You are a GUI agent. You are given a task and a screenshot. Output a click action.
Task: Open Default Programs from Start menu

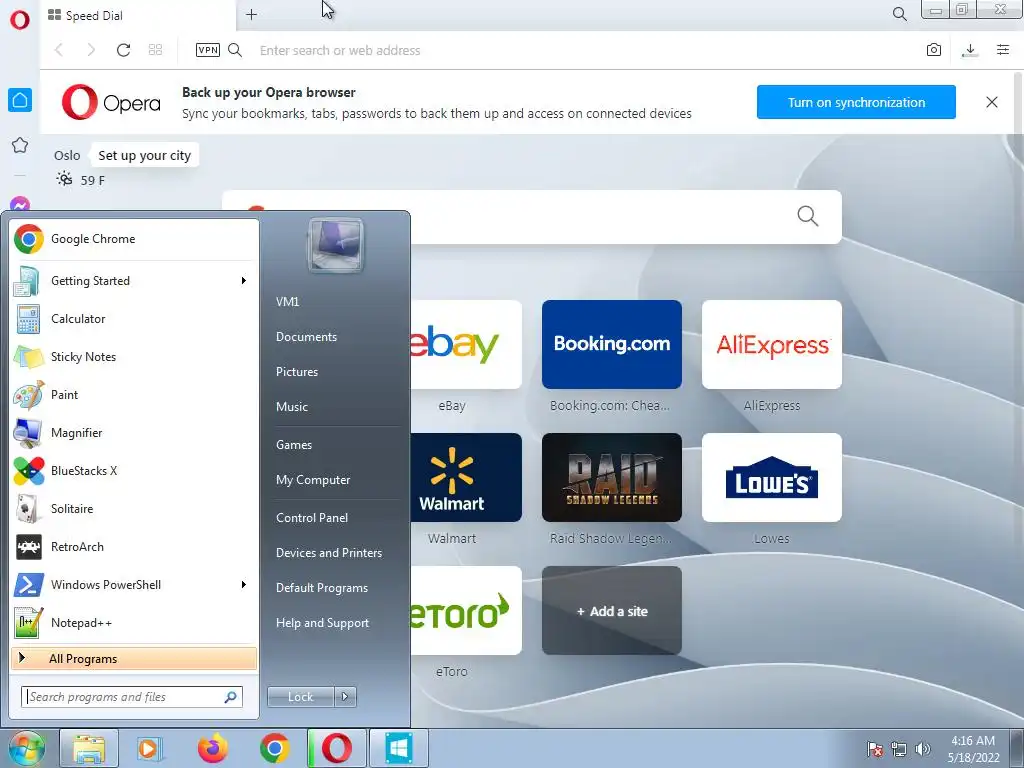[x=322, y=588]
